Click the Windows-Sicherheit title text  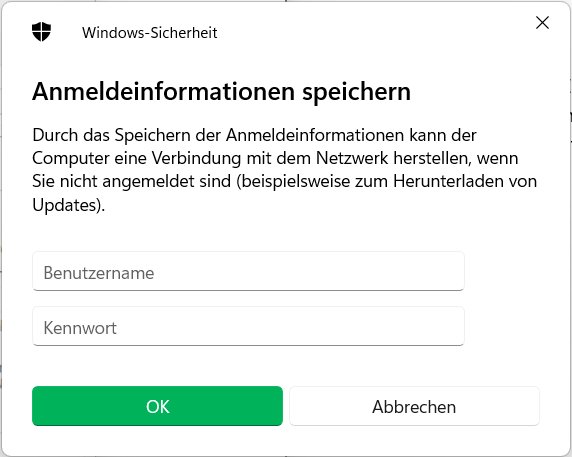(x=150, y=33)
